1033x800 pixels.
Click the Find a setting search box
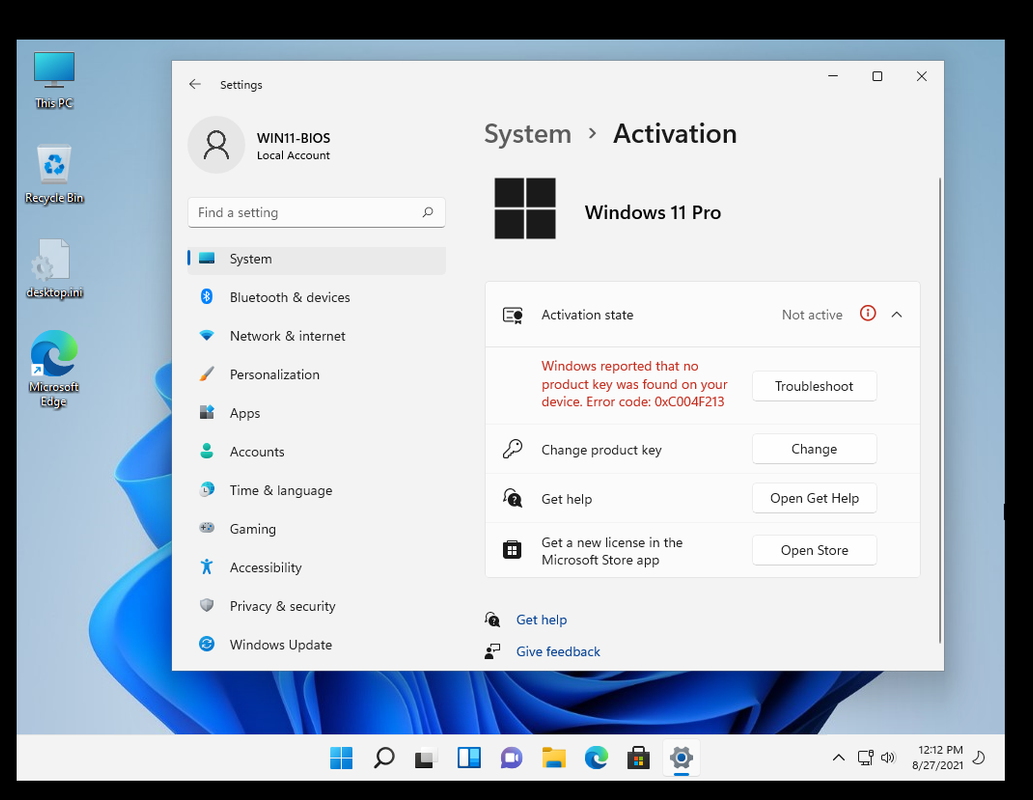pos(317,212)
